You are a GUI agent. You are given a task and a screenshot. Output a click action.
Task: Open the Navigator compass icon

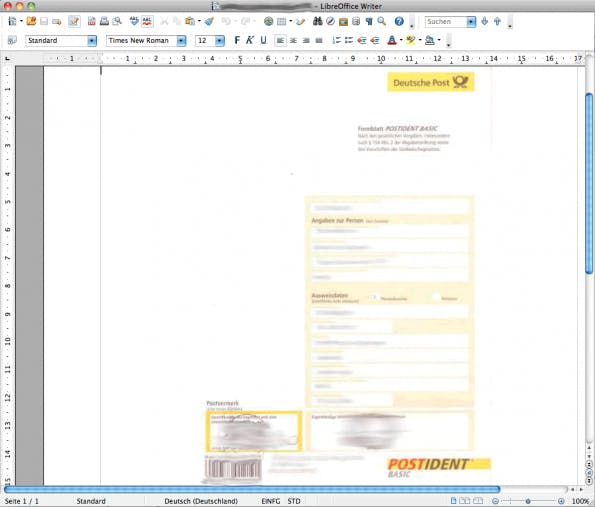[x=331, y=21]
